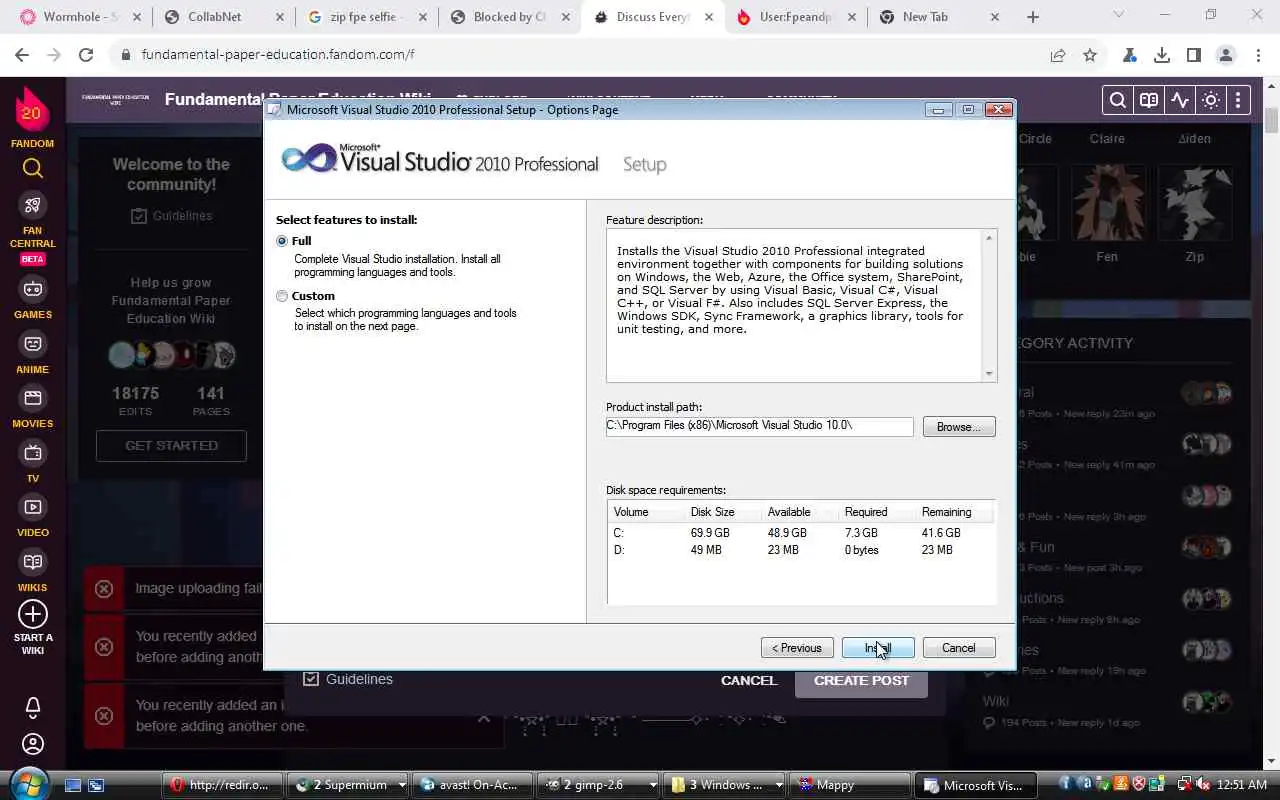
Task: Click the Previous button in the setup
Action: tap(796, 648)
